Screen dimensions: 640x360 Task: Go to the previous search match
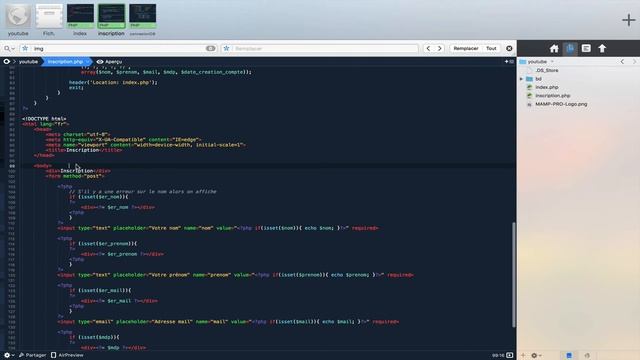tap(428, 48)
